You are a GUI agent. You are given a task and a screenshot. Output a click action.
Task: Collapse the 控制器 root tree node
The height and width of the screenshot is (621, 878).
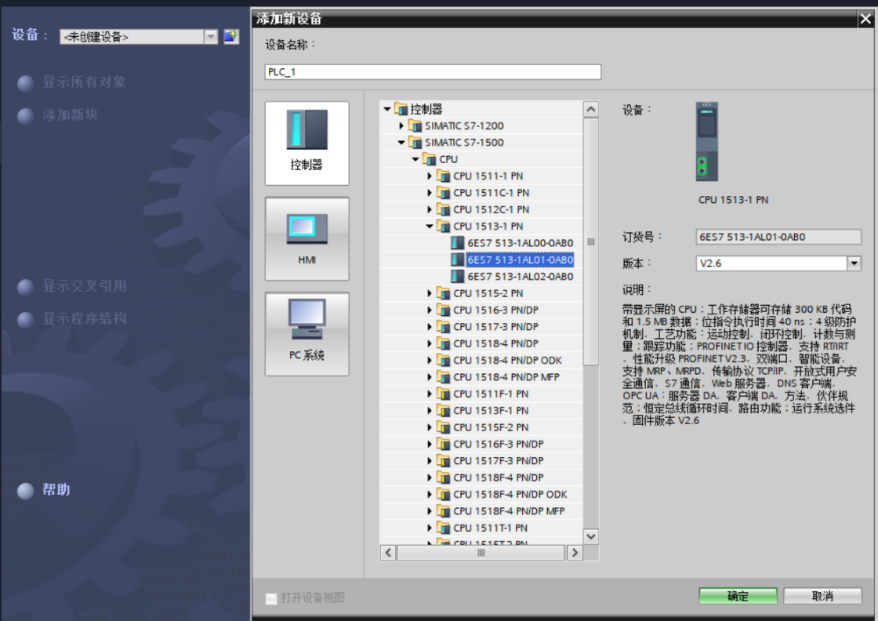(x=387, y=109)
